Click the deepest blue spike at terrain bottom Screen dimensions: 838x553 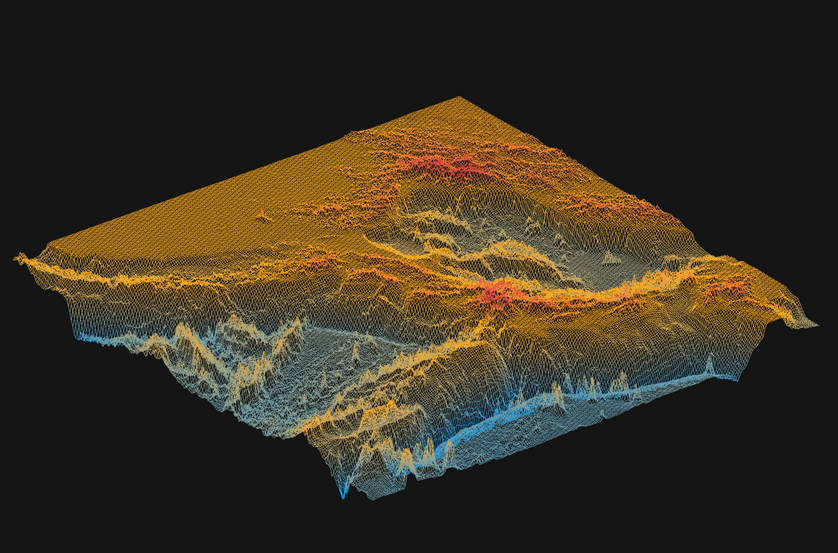343,494
